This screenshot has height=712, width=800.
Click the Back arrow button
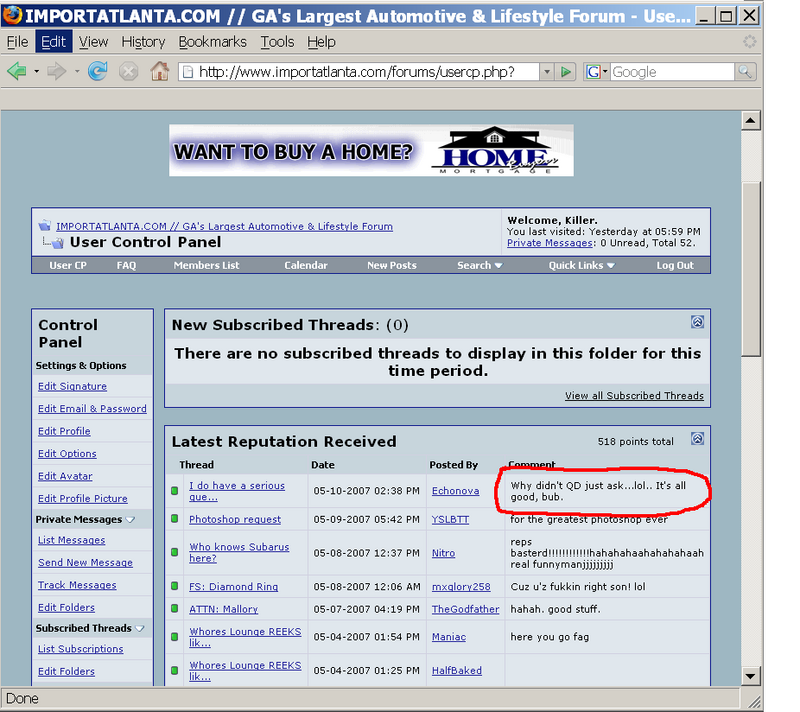click(x=16, y=72)
